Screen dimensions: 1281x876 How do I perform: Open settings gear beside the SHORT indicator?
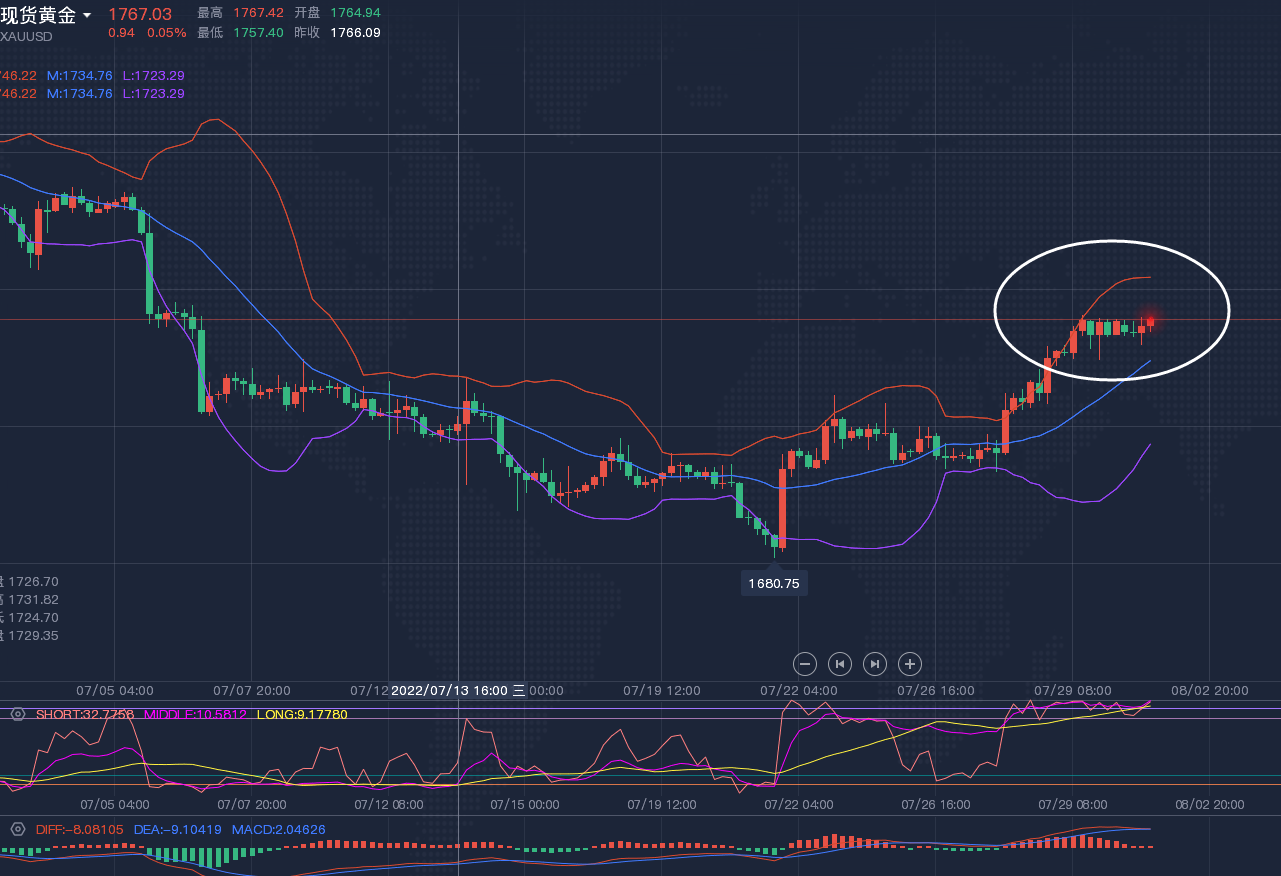tap(17, 715)
